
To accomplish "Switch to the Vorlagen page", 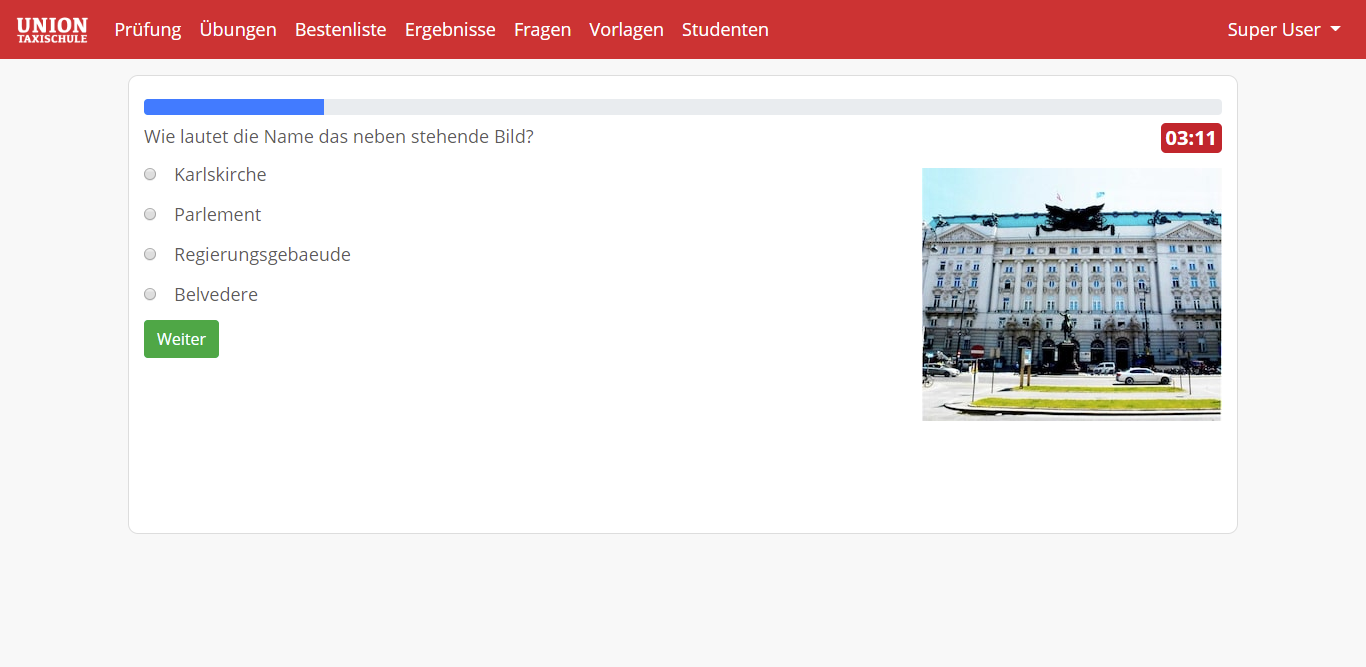I will tap(626, 30).
